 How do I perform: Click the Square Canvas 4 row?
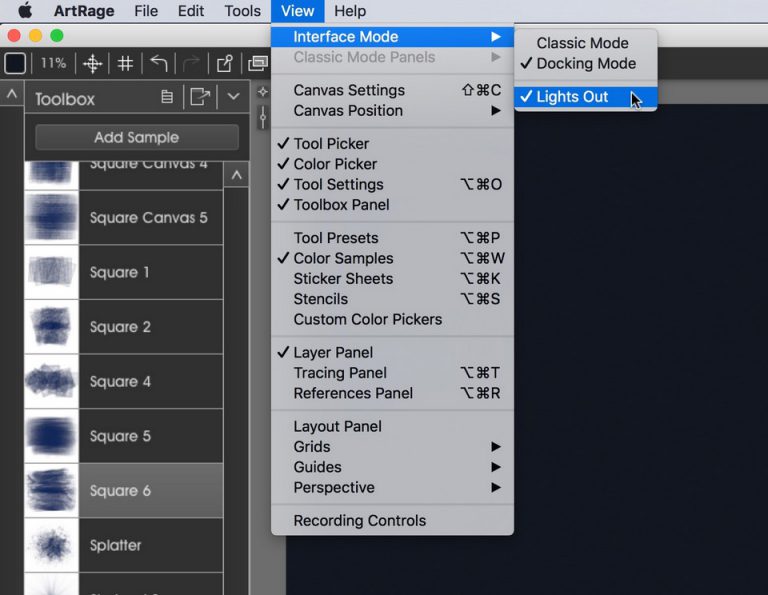click(123, 175)
